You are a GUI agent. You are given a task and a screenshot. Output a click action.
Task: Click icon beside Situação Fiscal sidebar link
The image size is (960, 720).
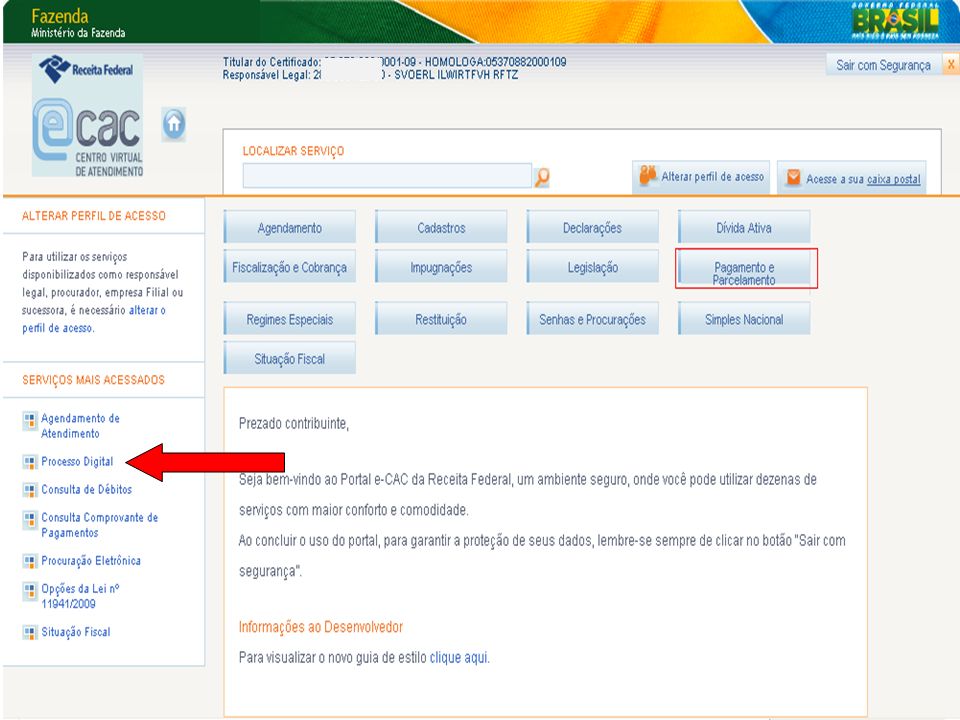click(29, 632)
